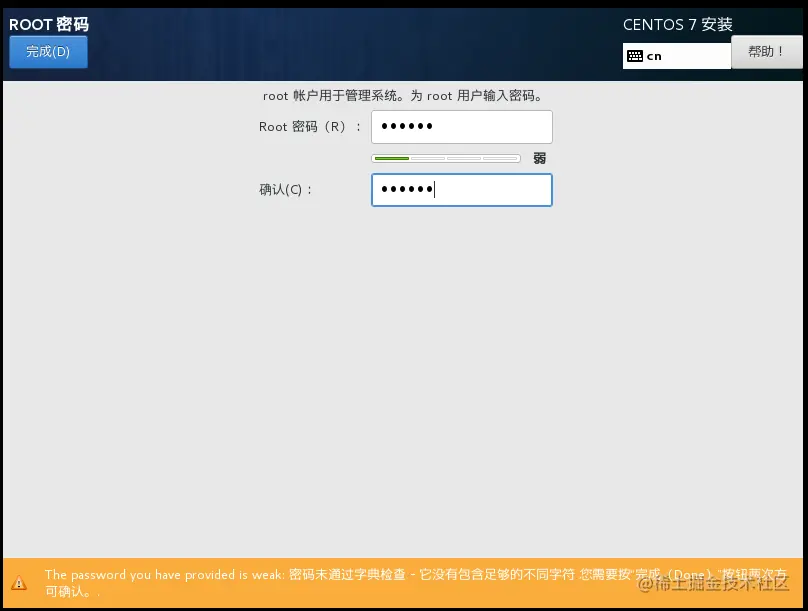Focus the 确认(C) confirm password field
Image resolution: width=808 pixels, height=611 pixels.
point(462,190)
